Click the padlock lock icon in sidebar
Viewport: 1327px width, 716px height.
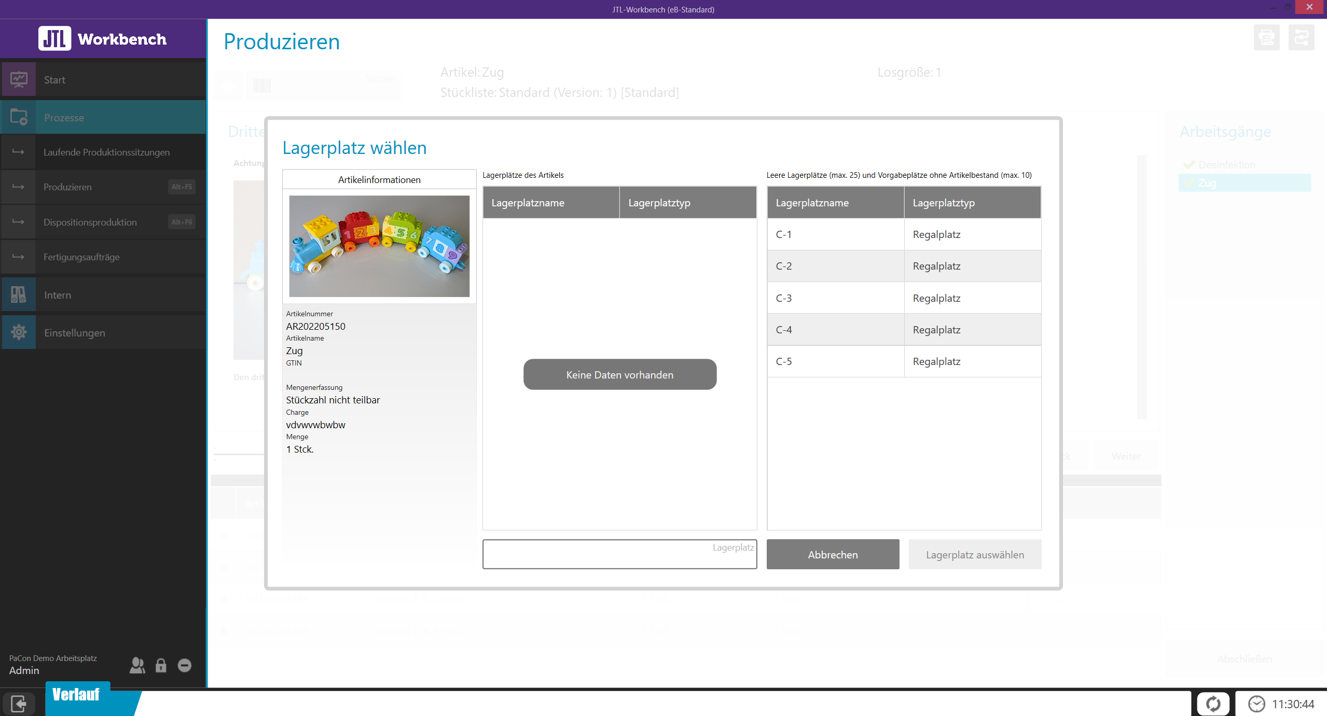[x=161, y=665]
